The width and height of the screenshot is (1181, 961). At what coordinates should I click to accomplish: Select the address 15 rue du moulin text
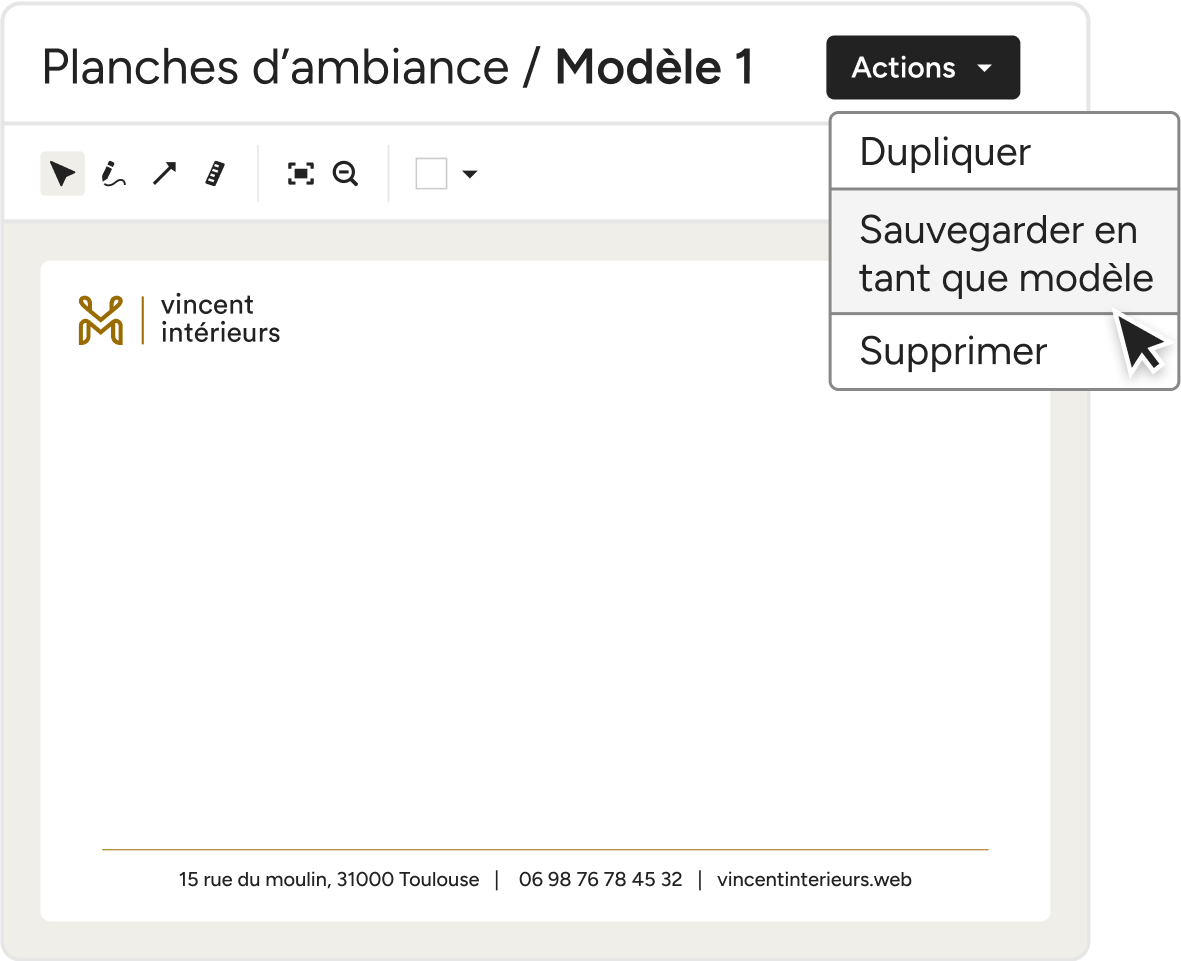329,880
